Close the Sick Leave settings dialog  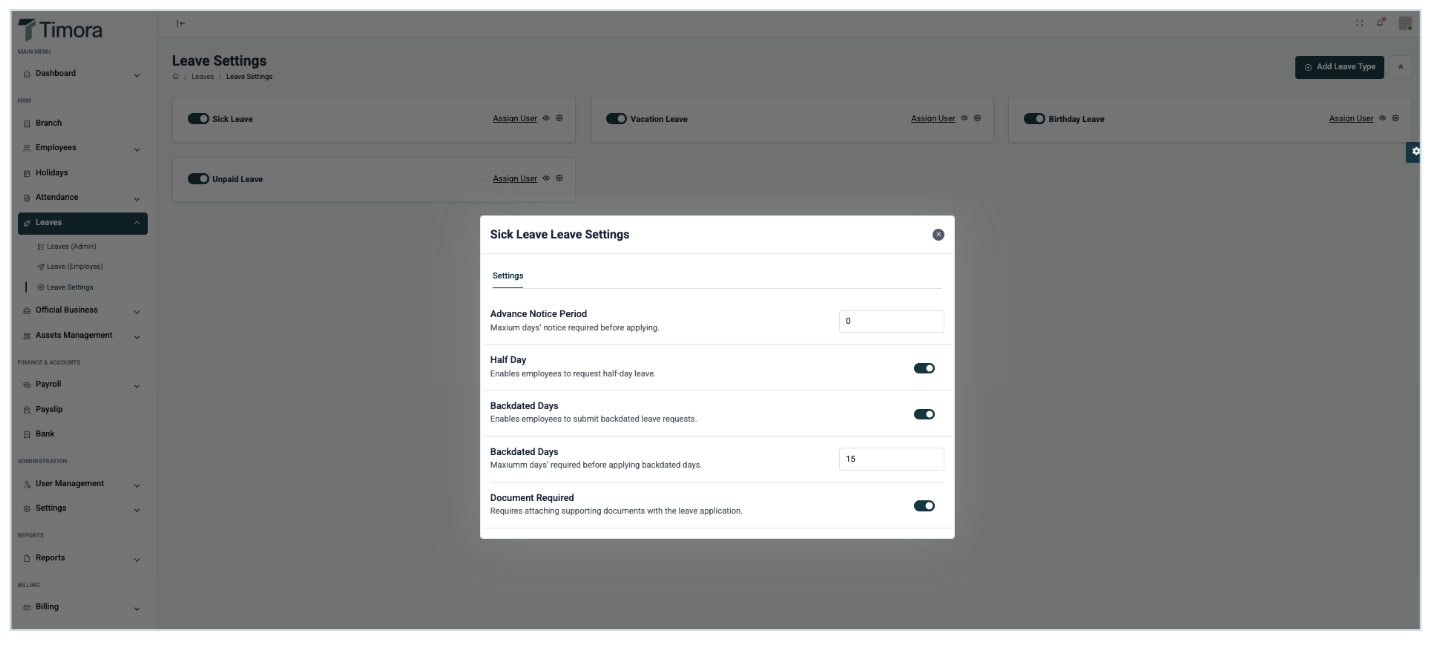click(x=938, y=234)
